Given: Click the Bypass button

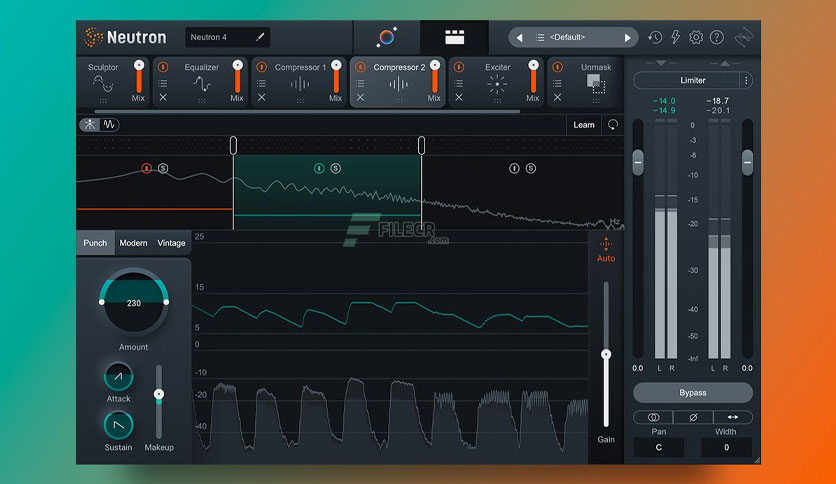Looking at the screenshot, I should coord(693,392).
